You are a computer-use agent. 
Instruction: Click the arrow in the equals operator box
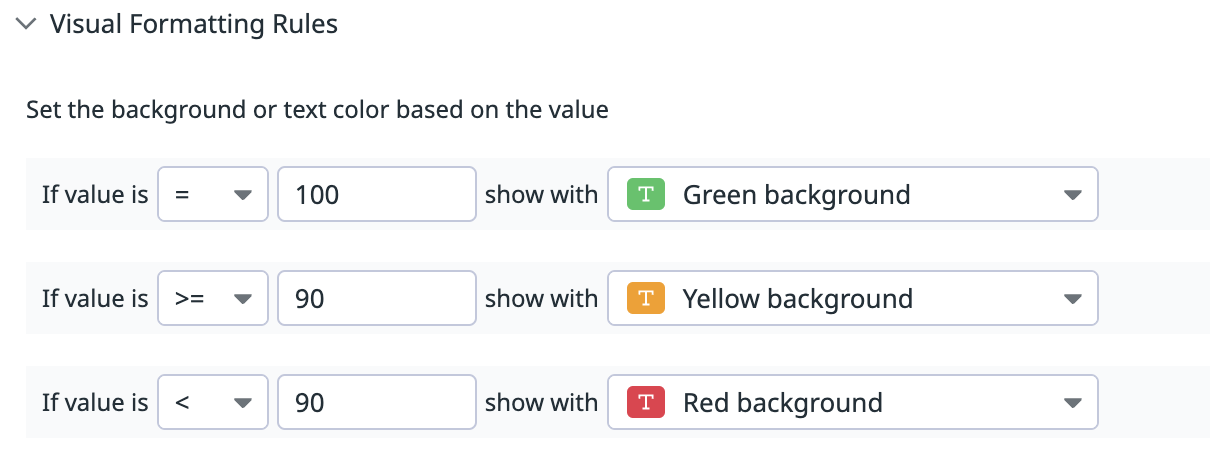pyautogui.click(x=242, y=195)
